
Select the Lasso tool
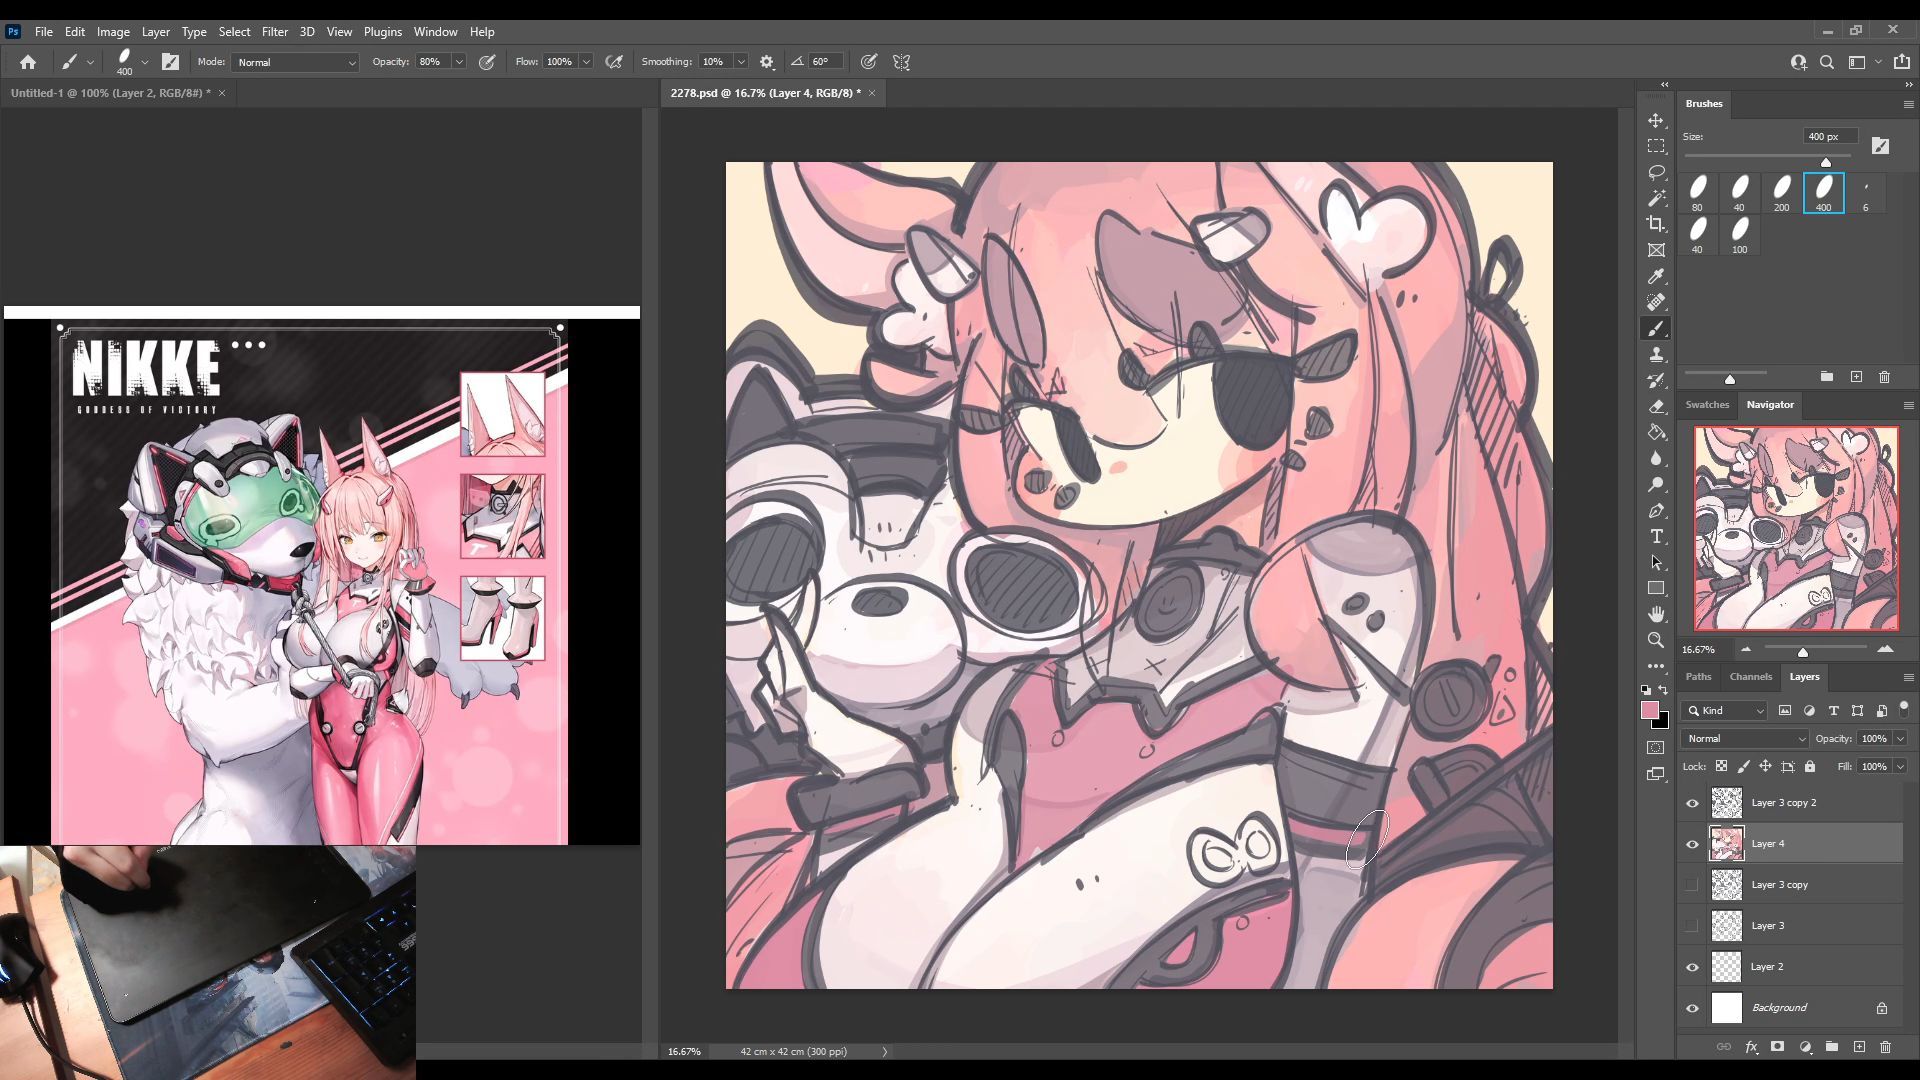(1656, 172)
